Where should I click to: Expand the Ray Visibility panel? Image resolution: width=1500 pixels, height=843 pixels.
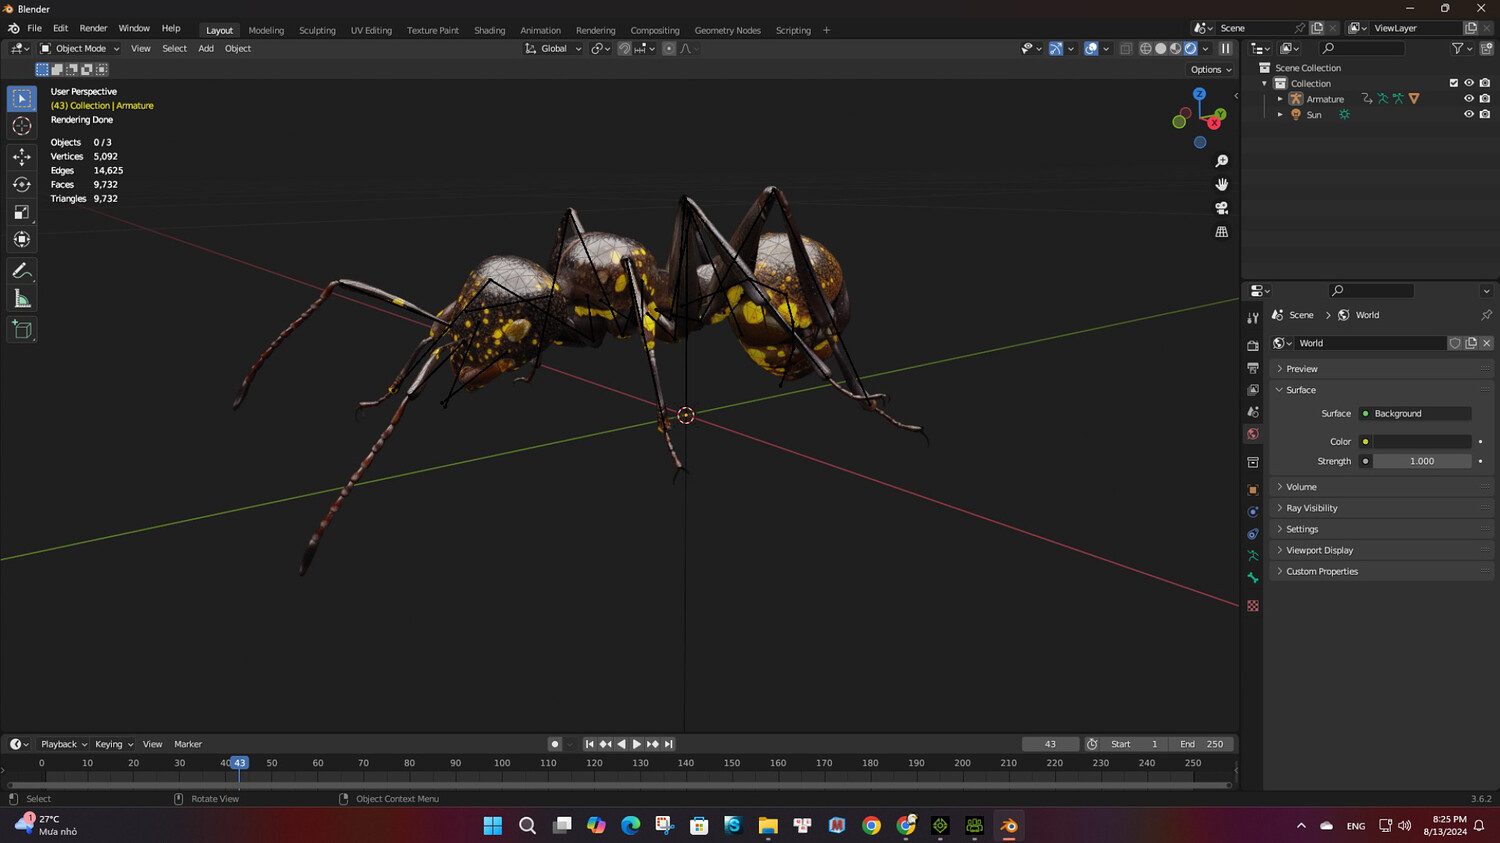pyautogui.click(x=1311, y=508)
